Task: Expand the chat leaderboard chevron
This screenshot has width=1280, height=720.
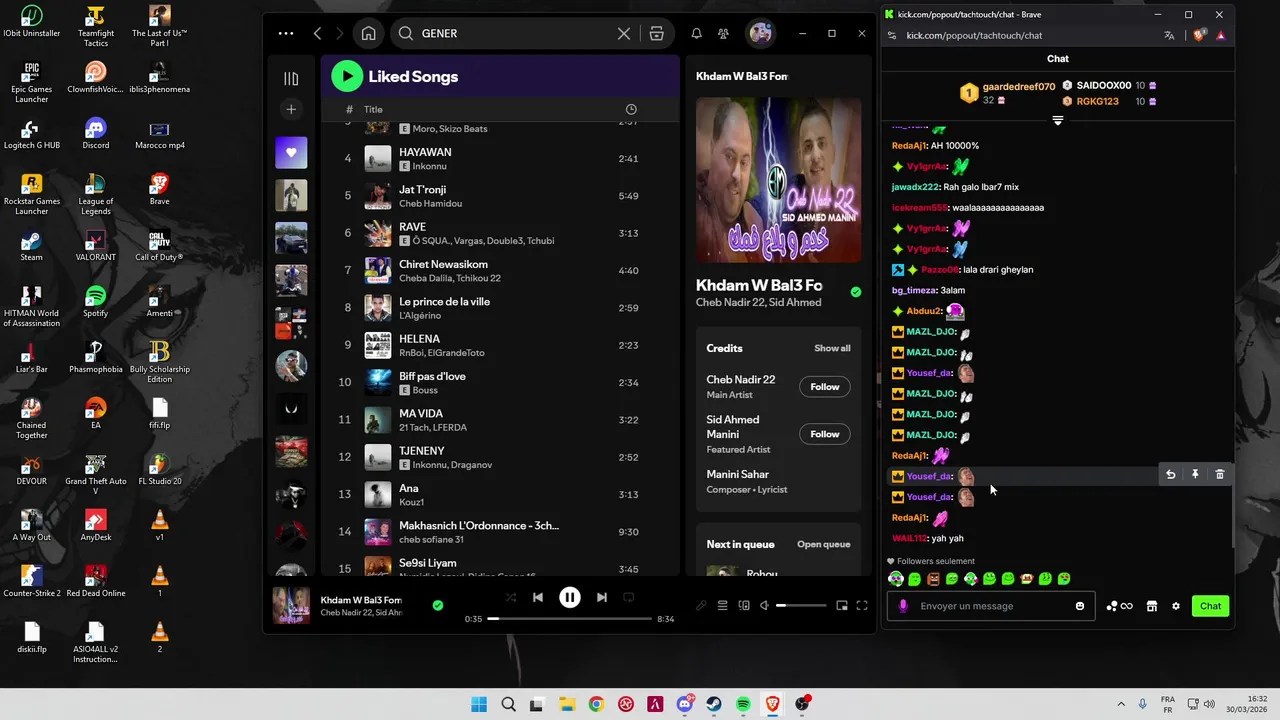Action: click(1057, 120)
